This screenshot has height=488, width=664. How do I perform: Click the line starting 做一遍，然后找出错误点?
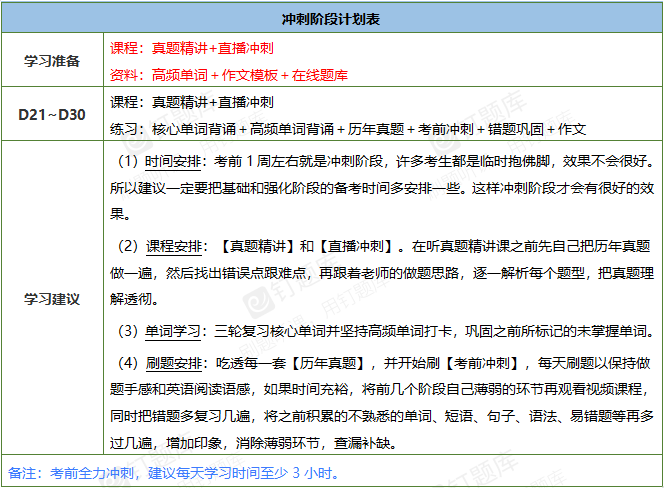(x=382, y=273)
